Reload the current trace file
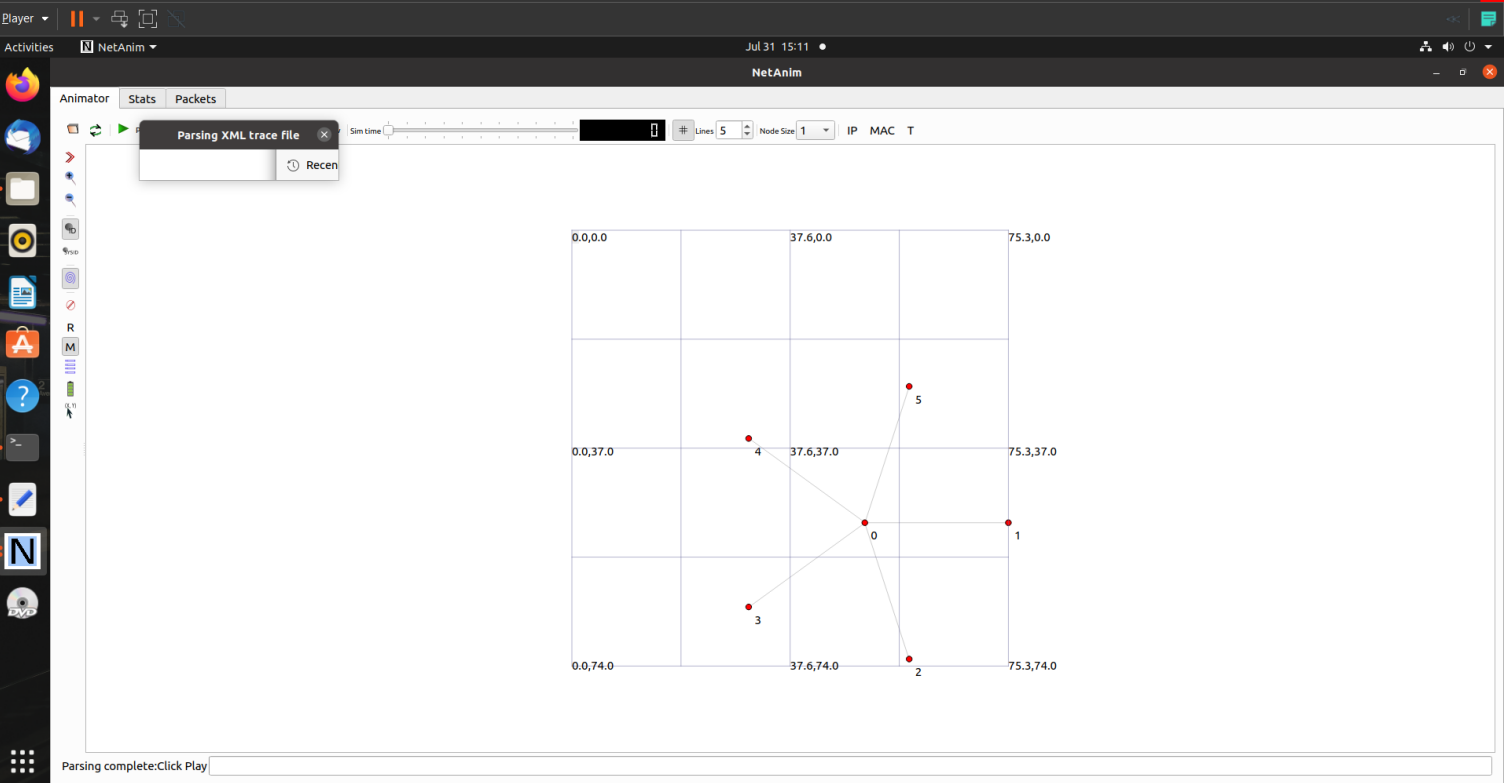This screenshot has height=783, width=1506. pyautogui.click(x=95, y=129)
